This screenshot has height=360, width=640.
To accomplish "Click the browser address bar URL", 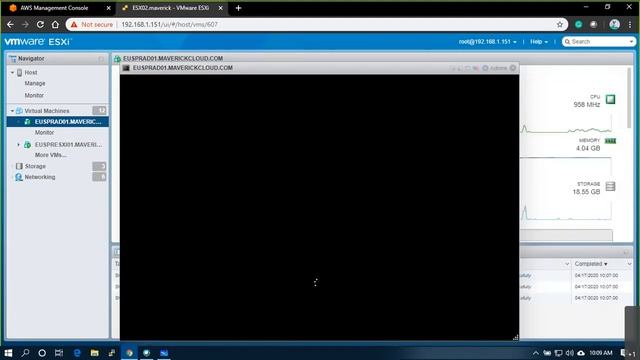I will pyautogui.click(x=170, y=24).
